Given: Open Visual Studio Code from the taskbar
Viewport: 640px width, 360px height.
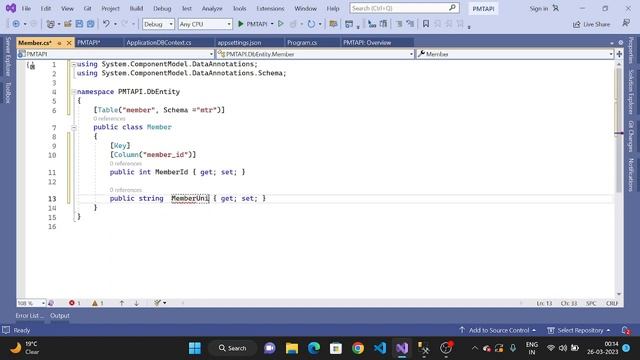Looking at the screenshot, I should tap(380, 348).
